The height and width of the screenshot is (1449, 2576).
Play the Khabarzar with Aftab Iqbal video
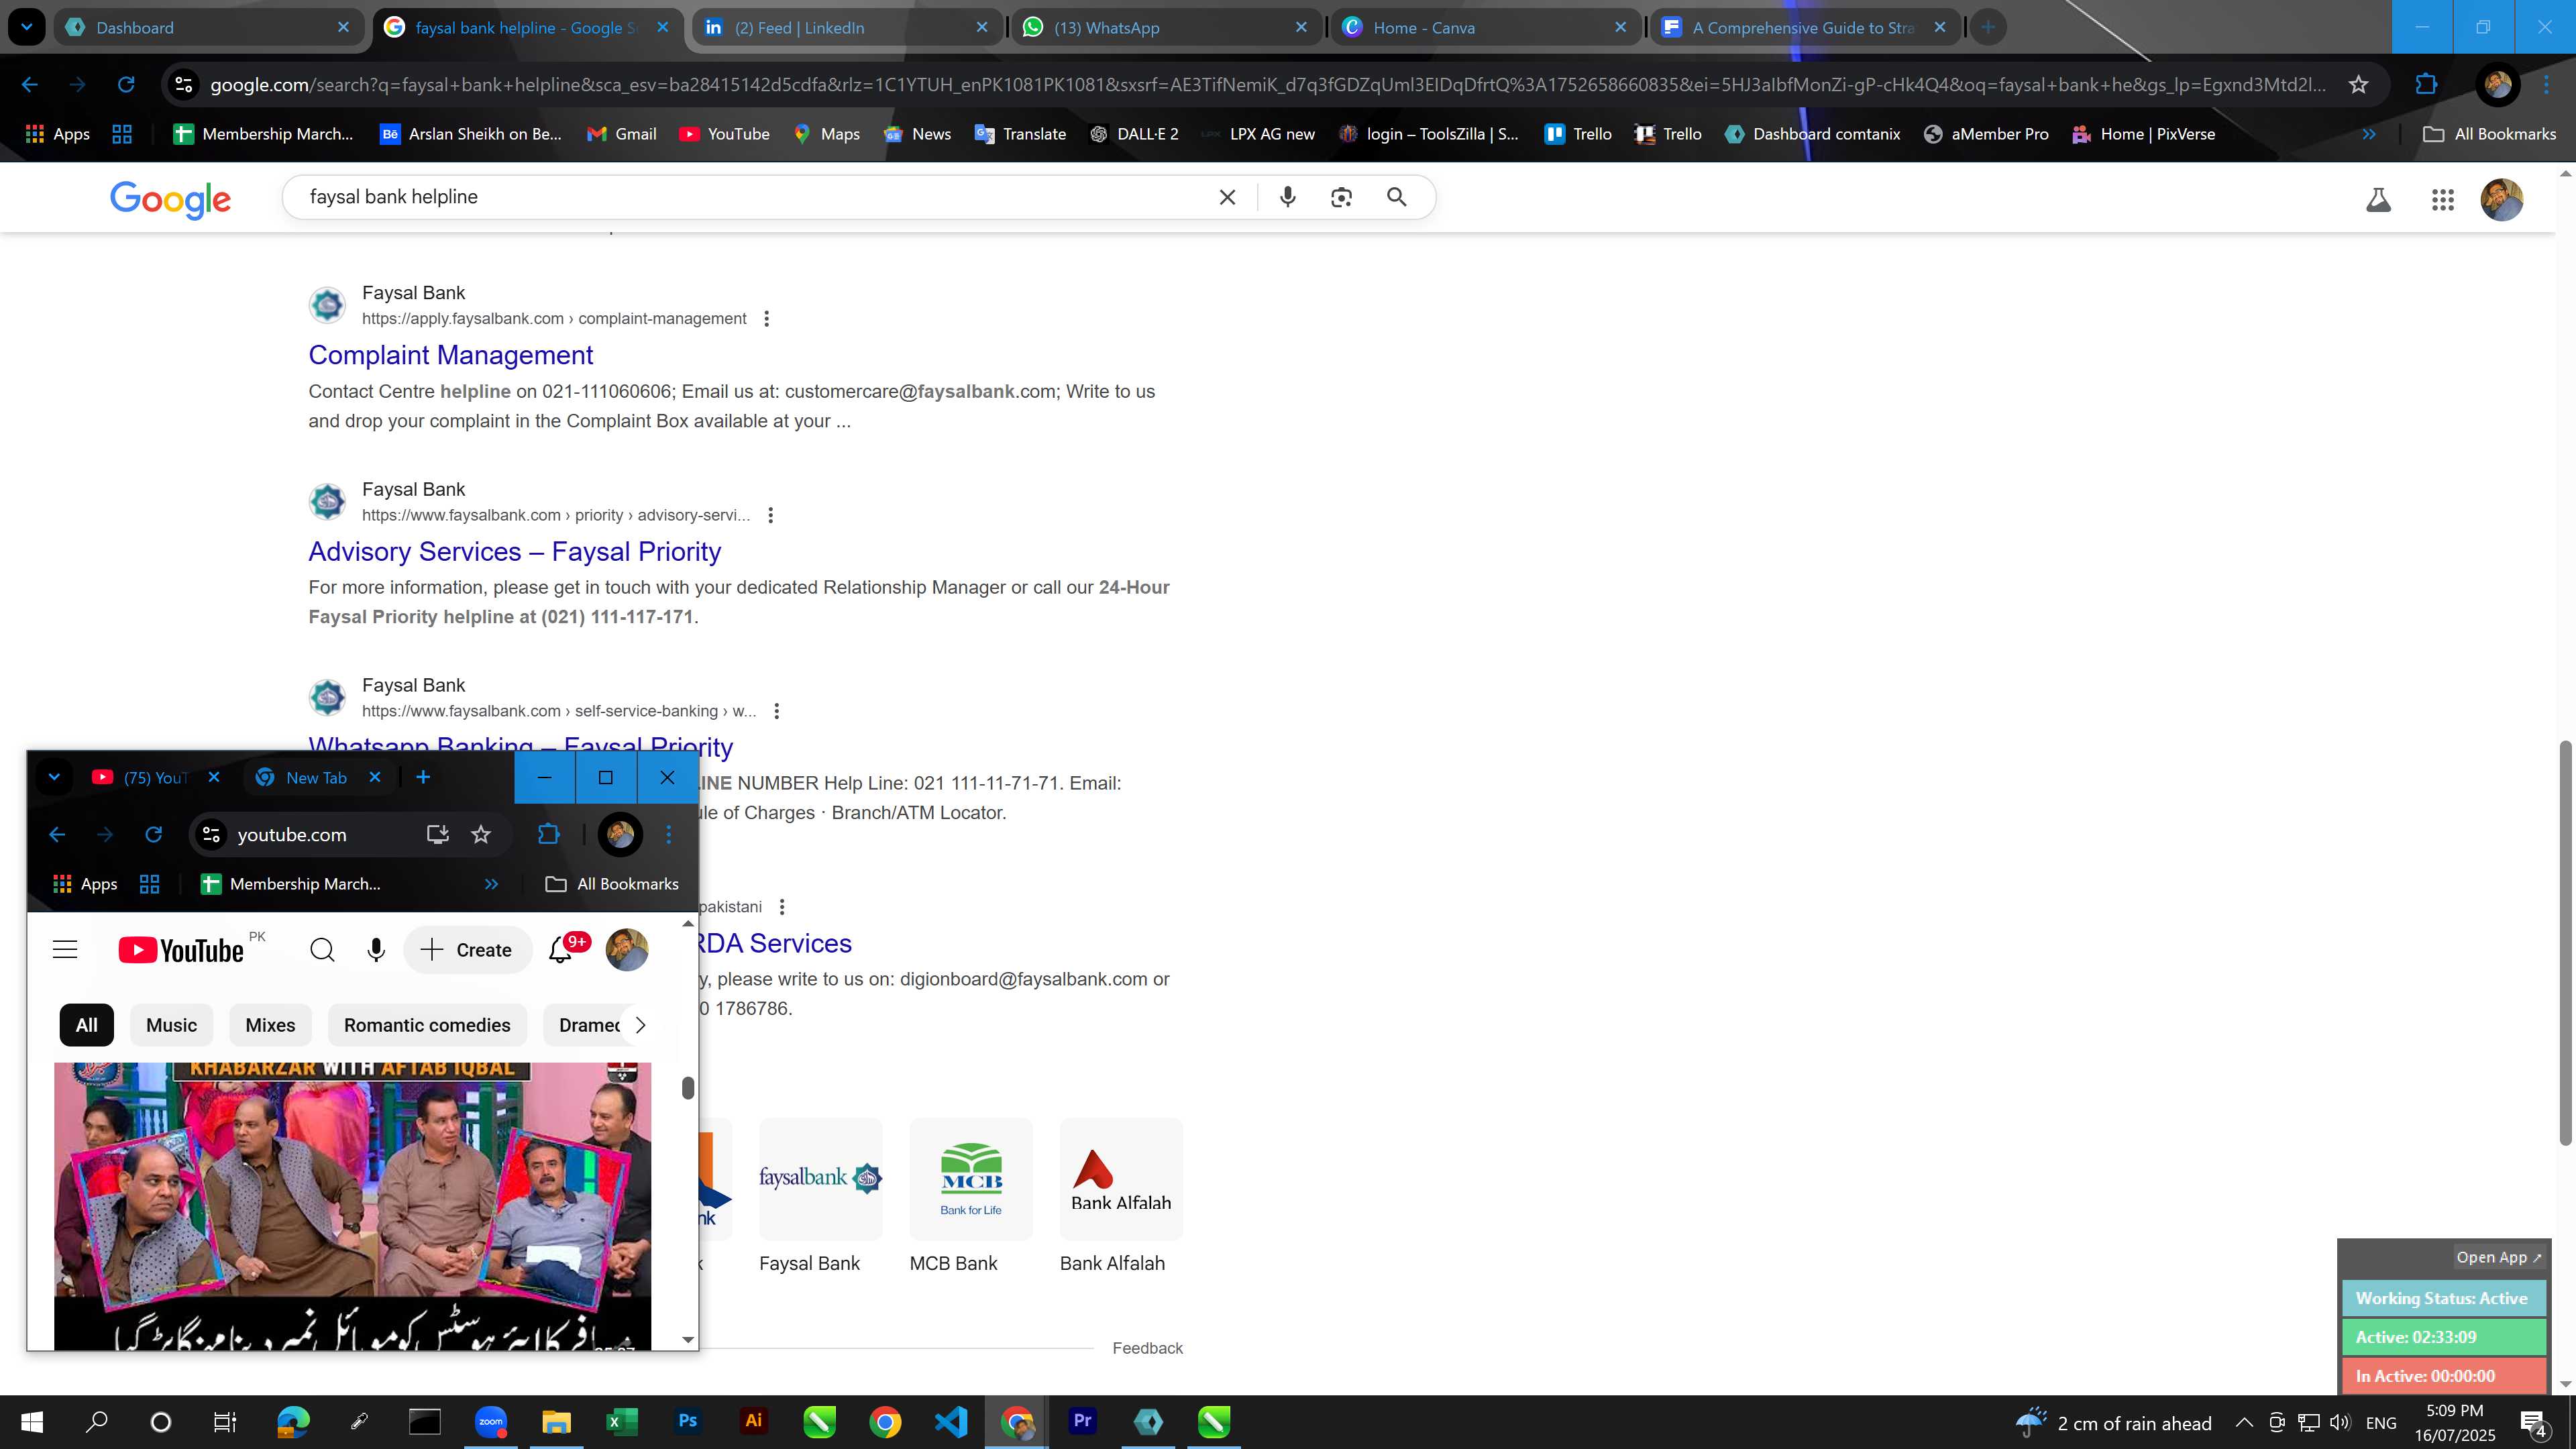pyautogui.click(x=352, y=1205)
